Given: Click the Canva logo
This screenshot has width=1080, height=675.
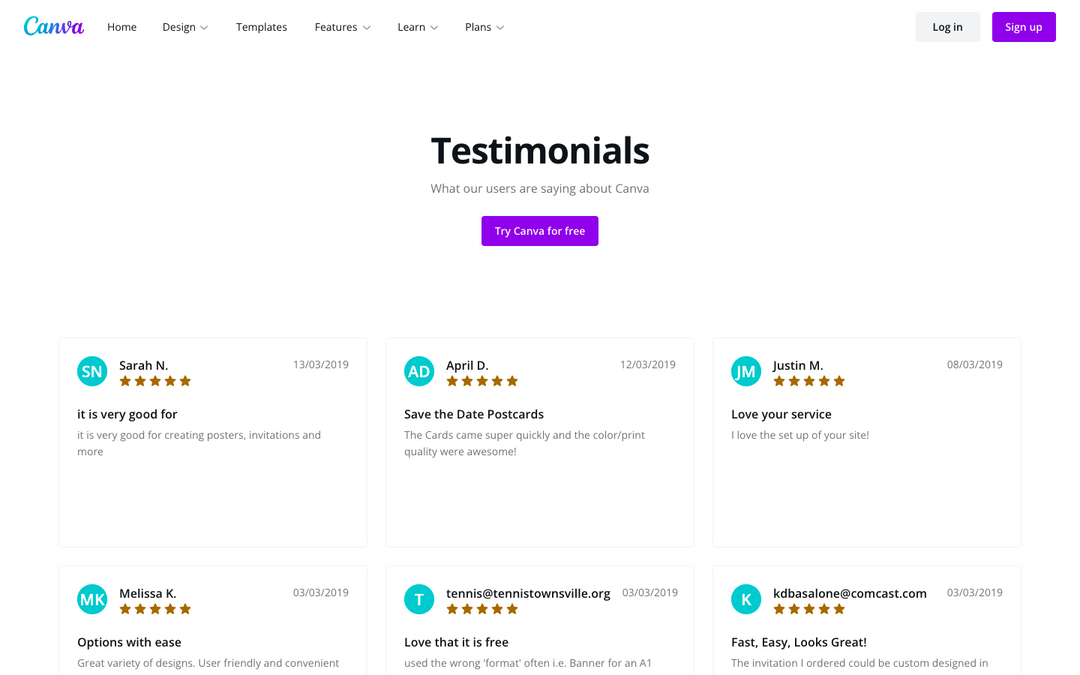Looking at the screenshot, I should [54, 27].
